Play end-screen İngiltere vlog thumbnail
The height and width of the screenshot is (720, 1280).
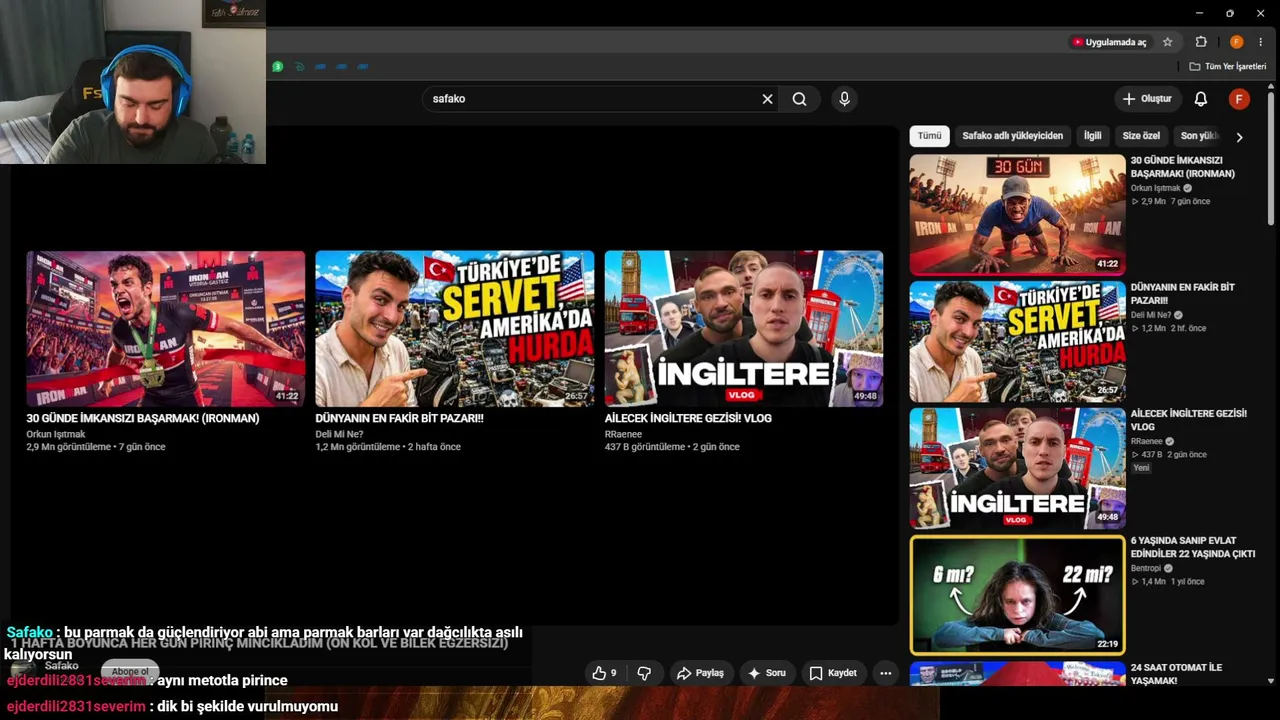[744, 328]
